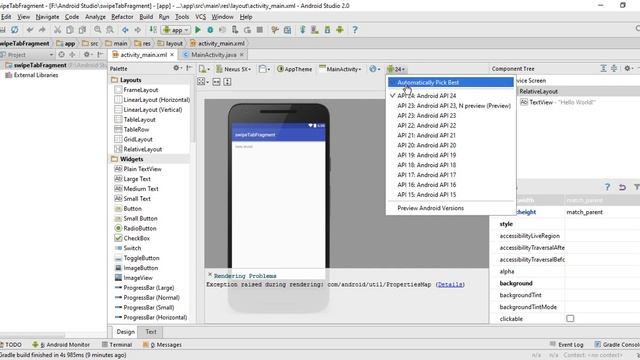The height and width of the screenshot is (360, 640).
Task: Select ImageView in the palette
Action: tap(138, 278)
